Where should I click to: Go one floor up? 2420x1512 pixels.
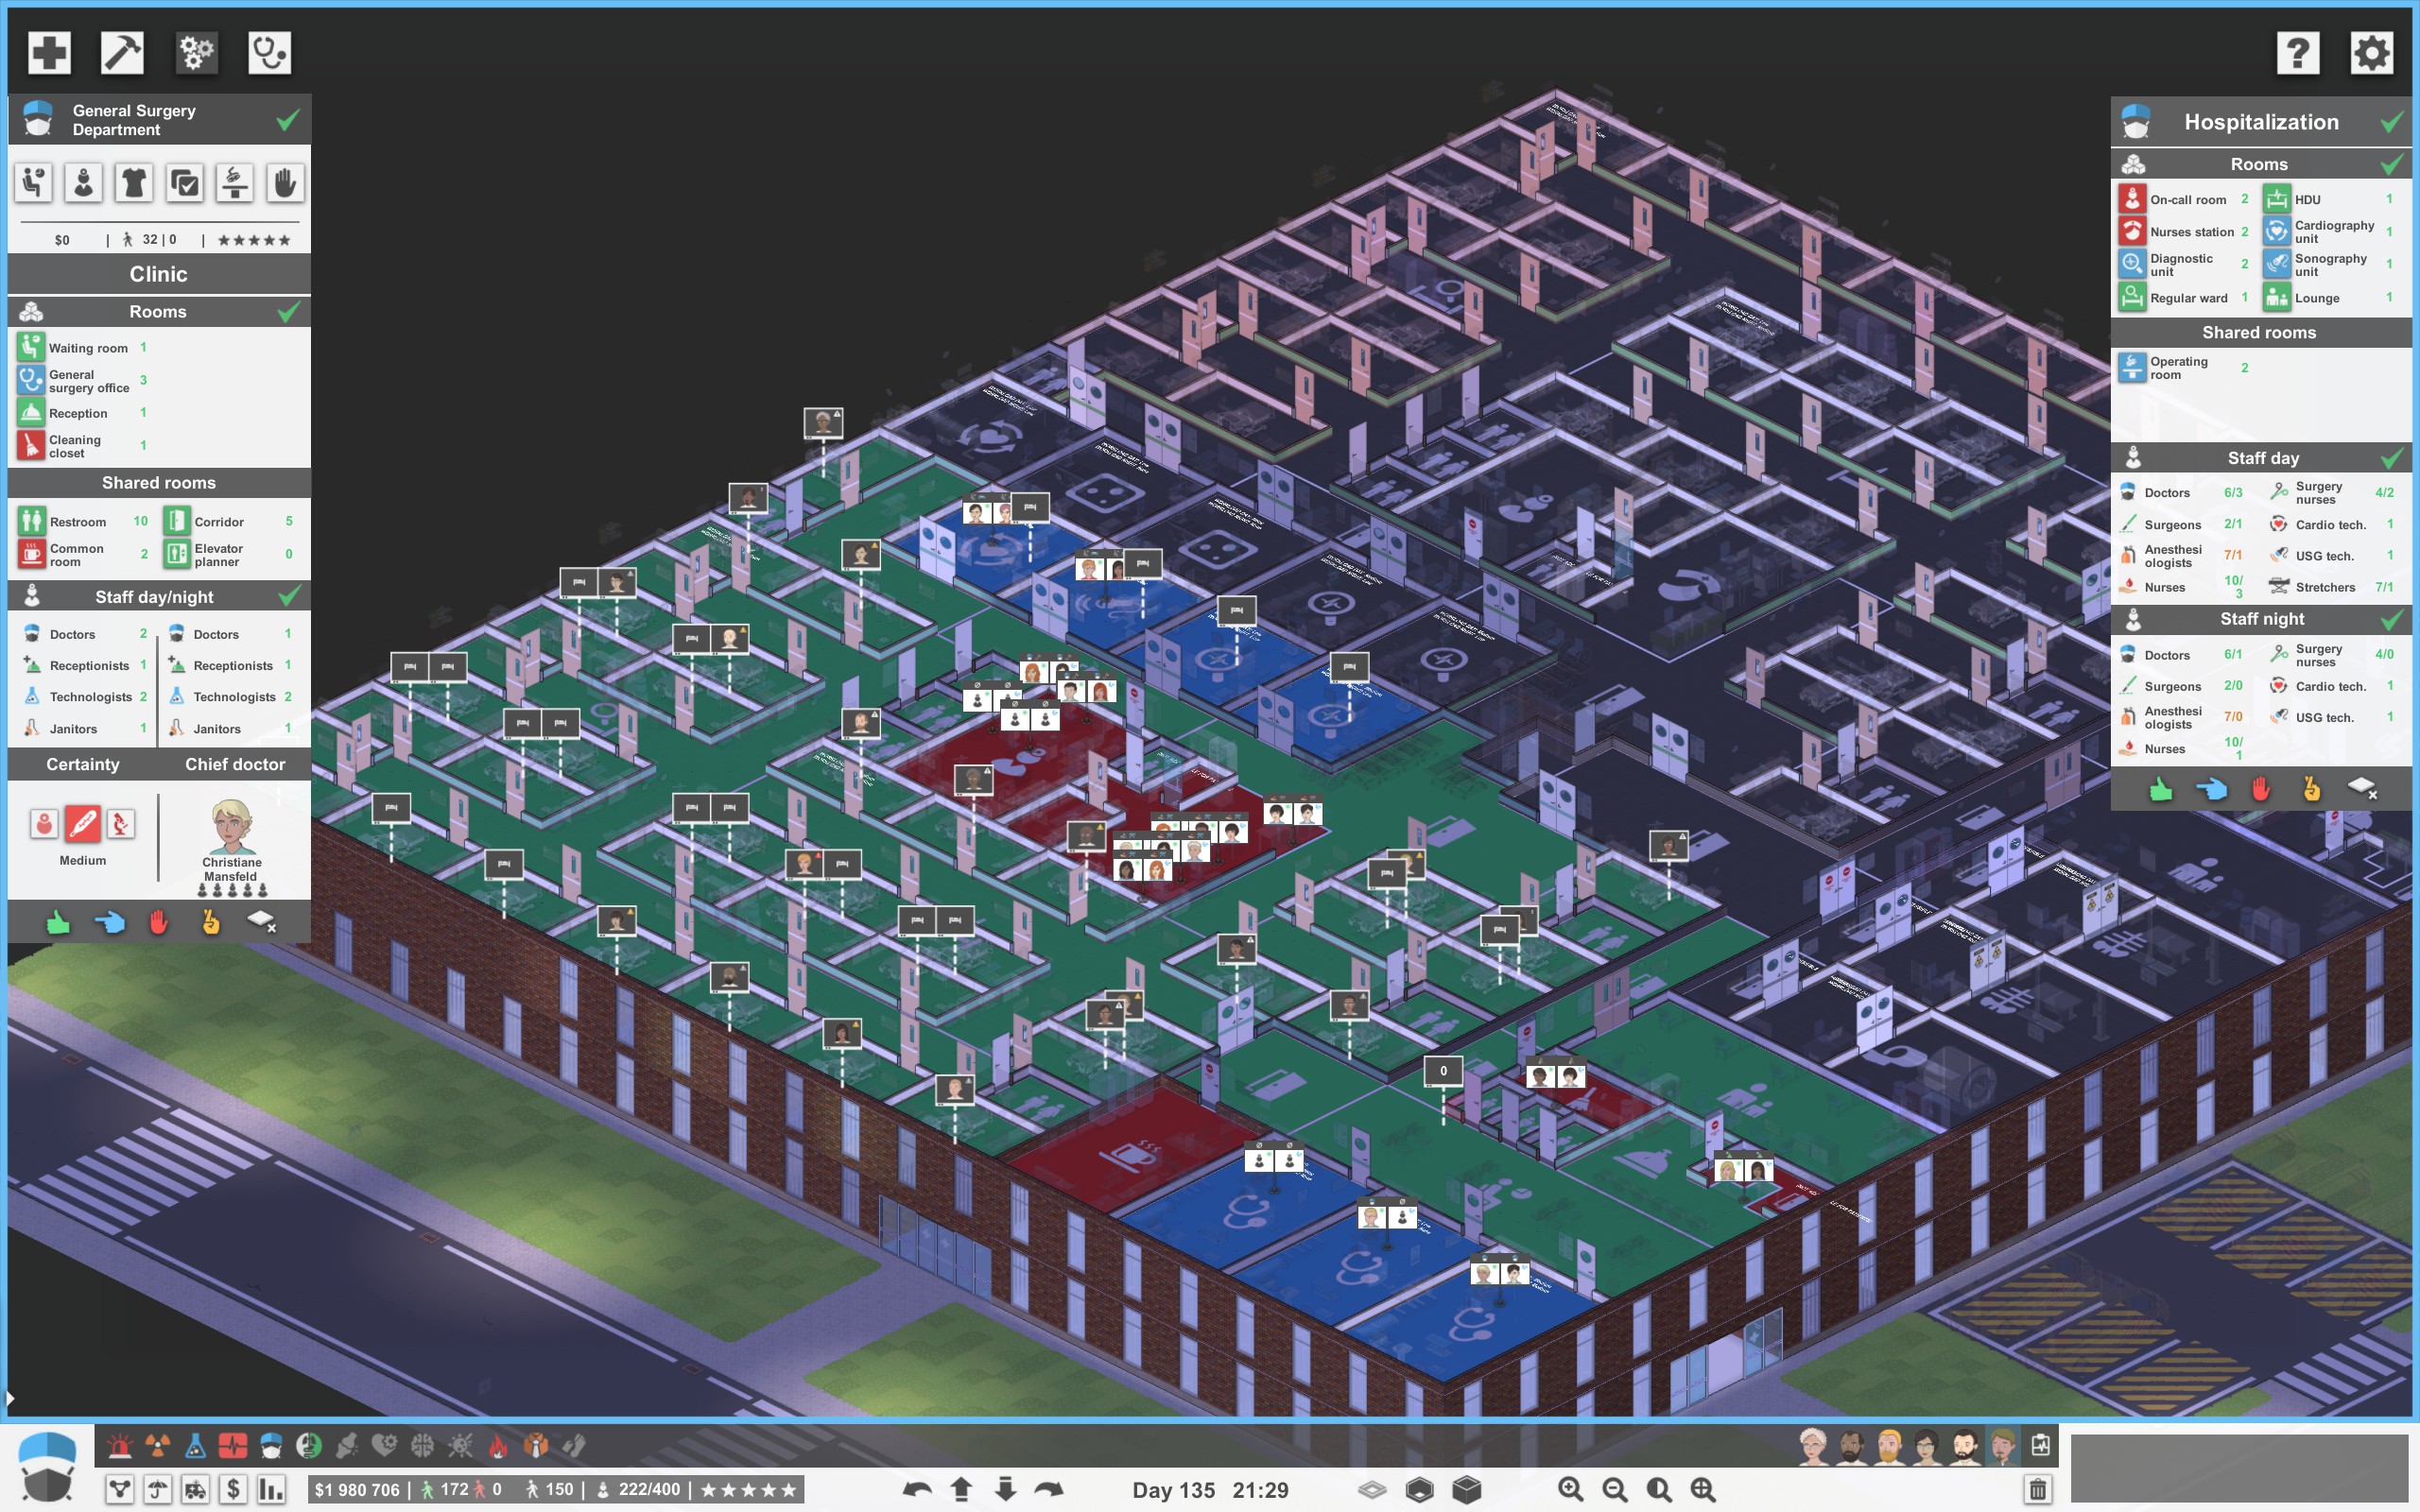[x=961, y=1489]
